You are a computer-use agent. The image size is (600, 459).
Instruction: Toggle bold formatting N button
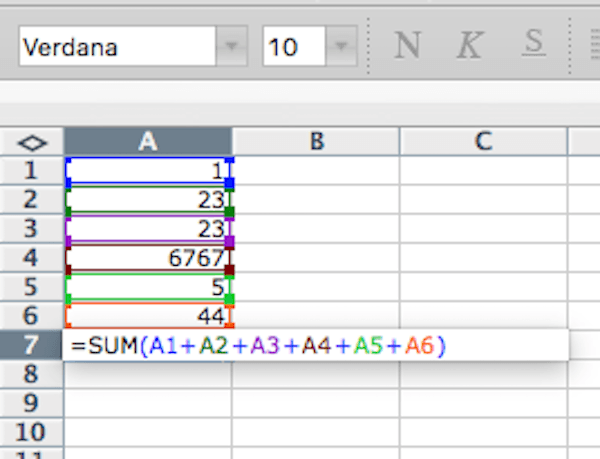pyautogui.click(x=406, y=46)
